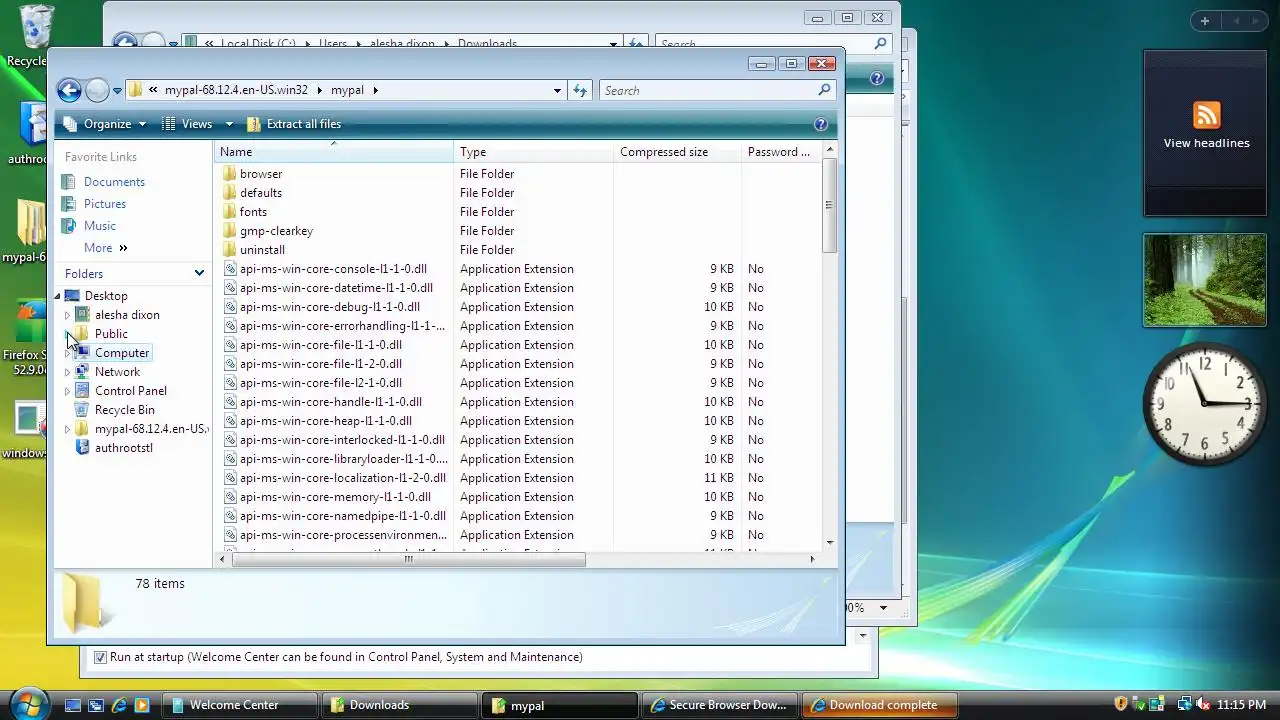Click Show Desktop quick launch icon
Image resolution: width=1280 pixels, height=720 pixels.
point(73,705)
